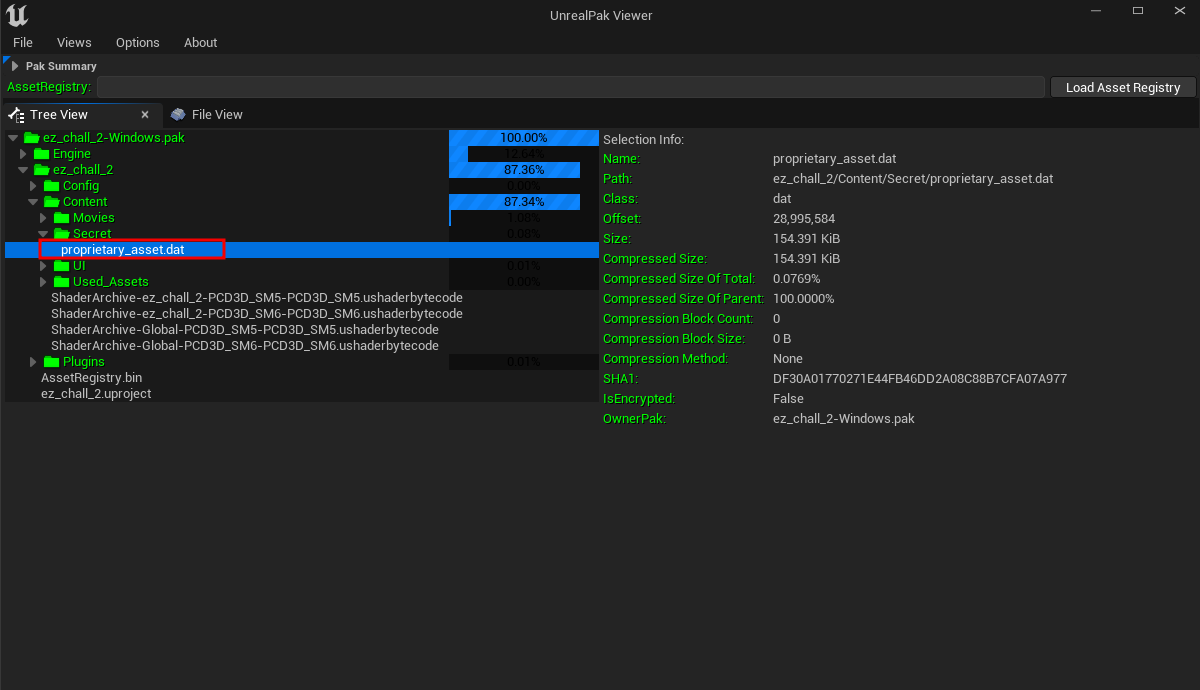Click the Unreal Engine logo icon
Image resolution: width=1200 pixels, height=690 pixels.
point(17,15)
